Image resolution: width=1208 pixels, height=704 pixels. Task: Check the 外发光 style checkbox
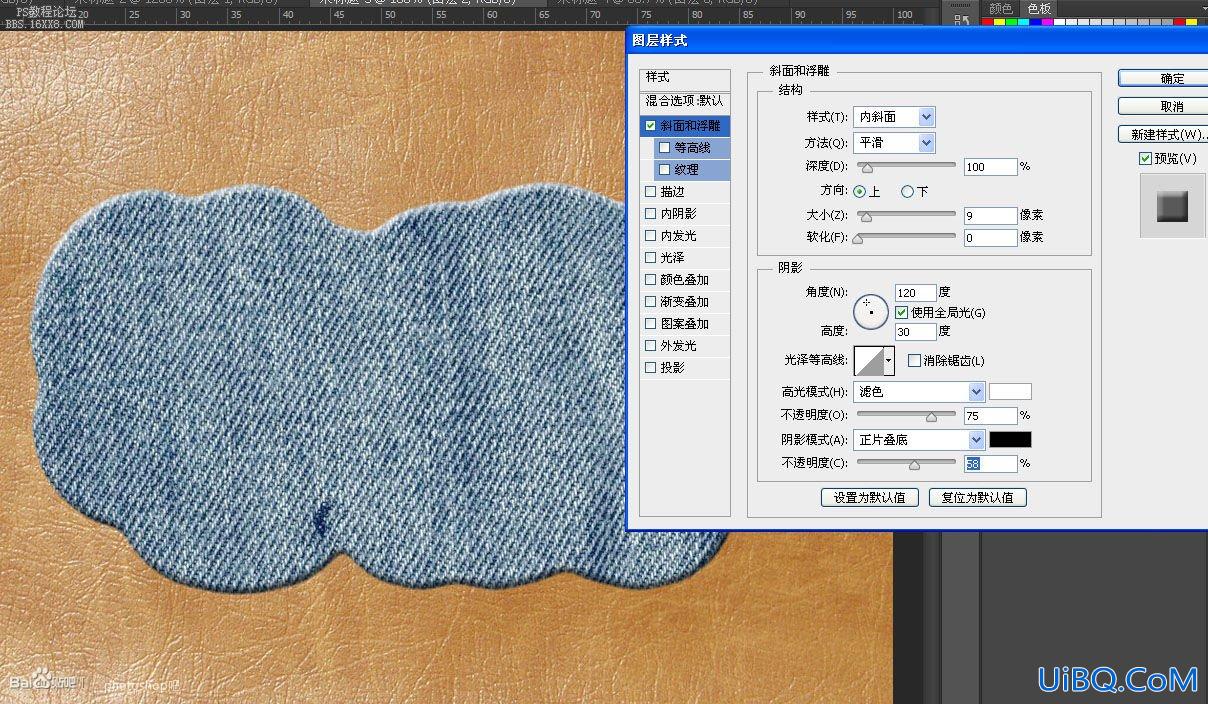point(651,346)
